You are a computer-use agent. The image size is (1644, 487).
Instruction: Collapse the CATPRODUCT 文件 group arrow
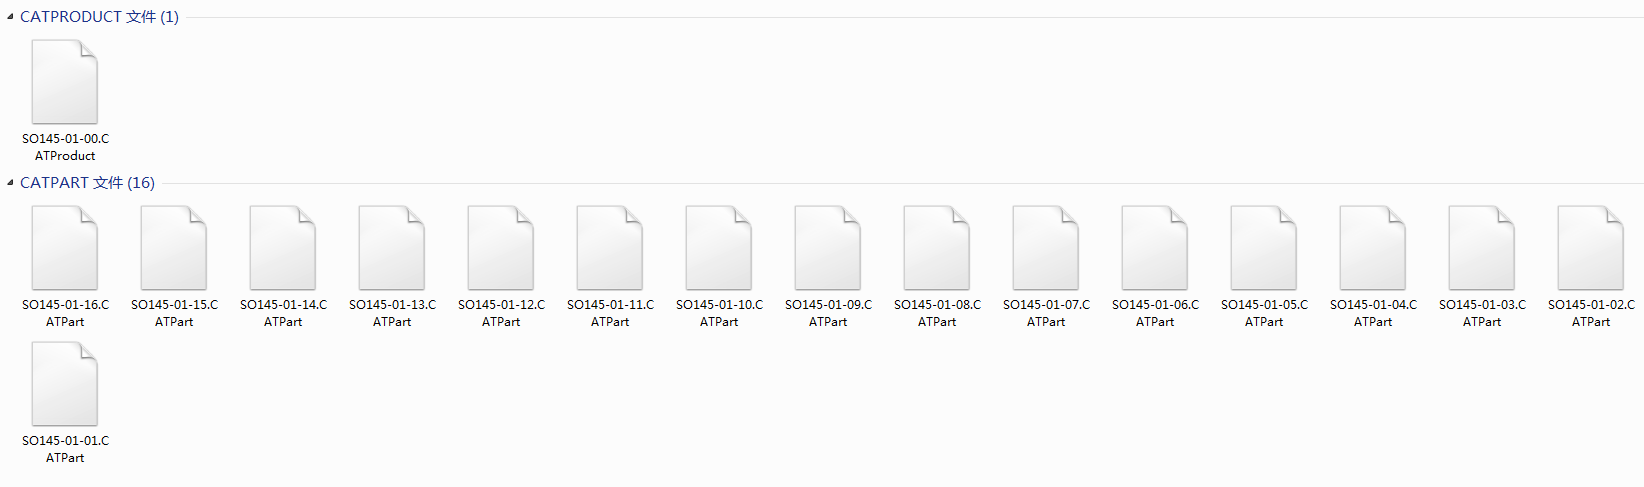pos(10,17)
